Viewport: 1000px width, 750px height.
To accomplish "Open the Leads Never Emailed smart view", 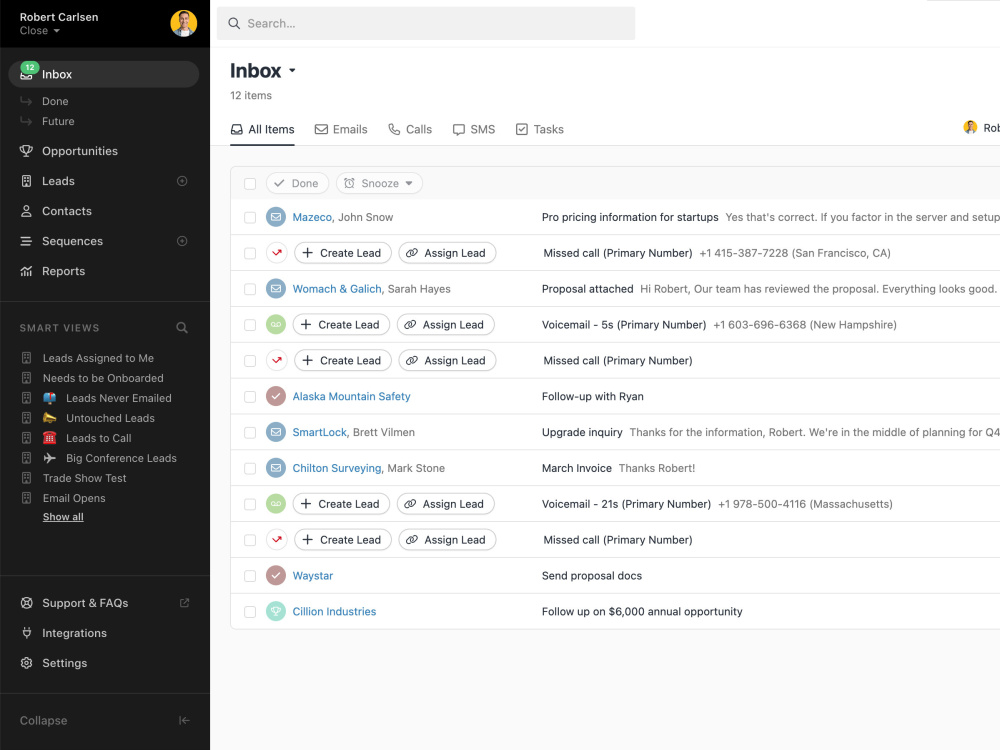I will point(119,398).
